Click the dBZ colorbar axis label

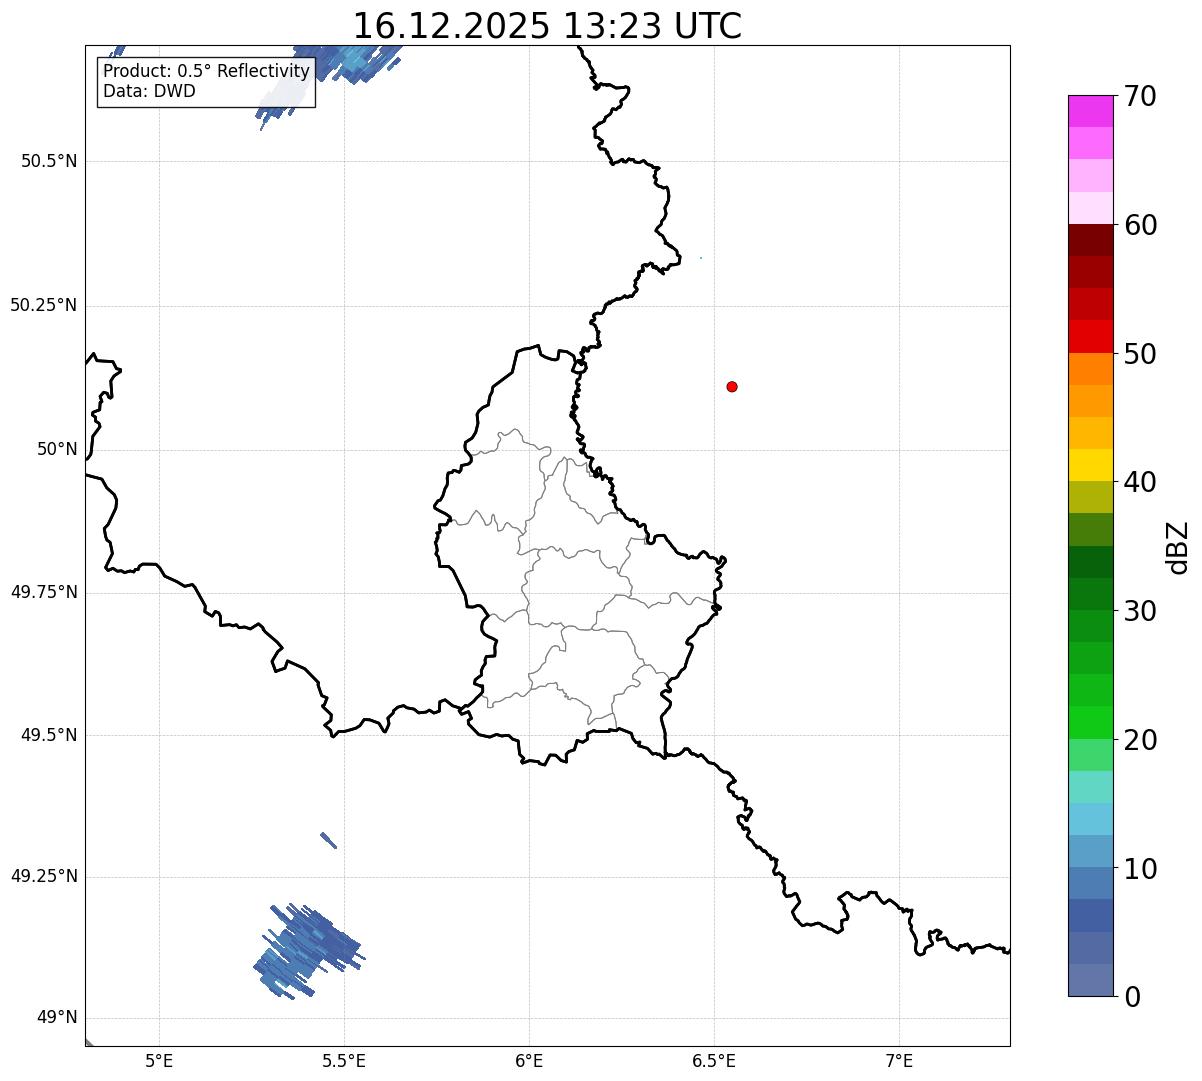point(1178,547)
